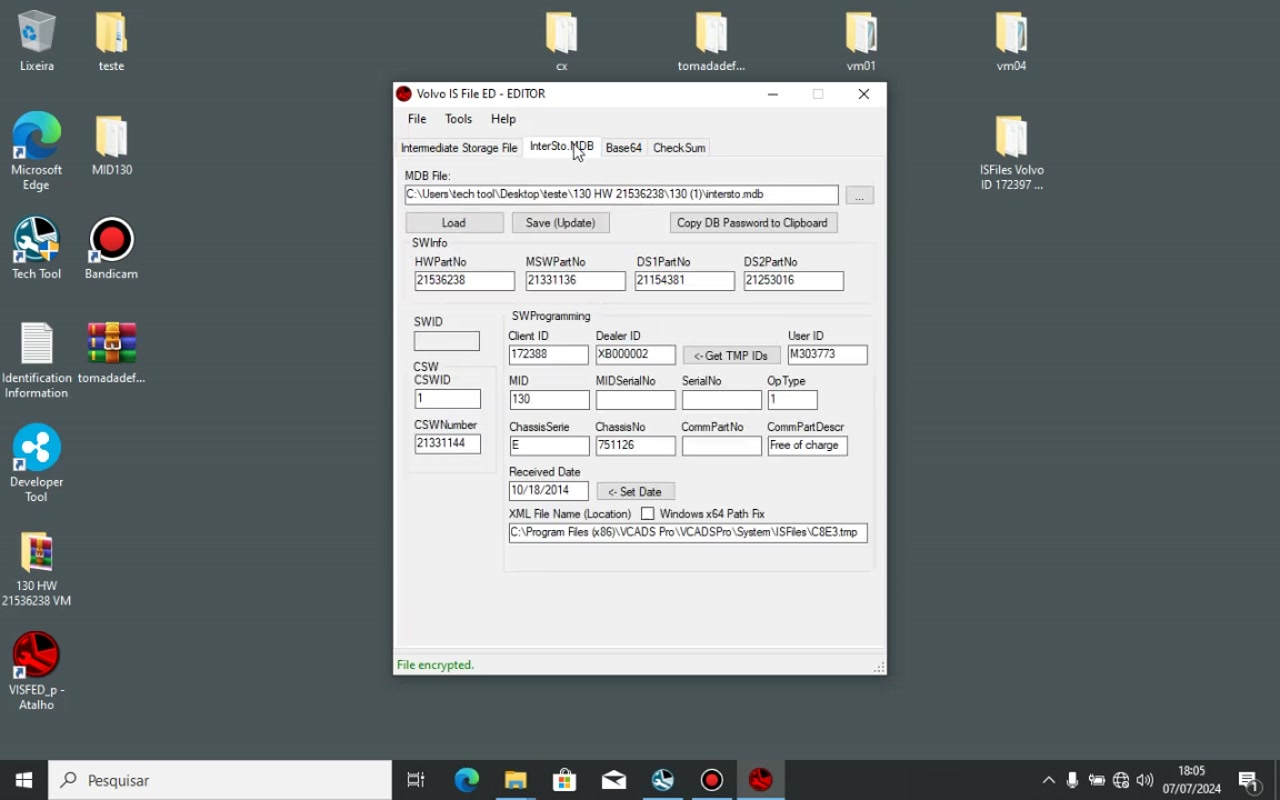Click the <- Get TMP IDs button
The image size is (1280, 800).
pyautogui.click(x=731, y=355)
